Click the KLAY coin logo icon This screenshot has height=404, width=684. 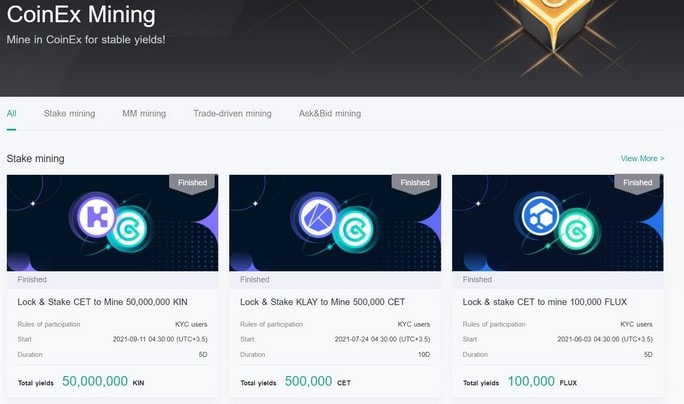click(318, 217)
